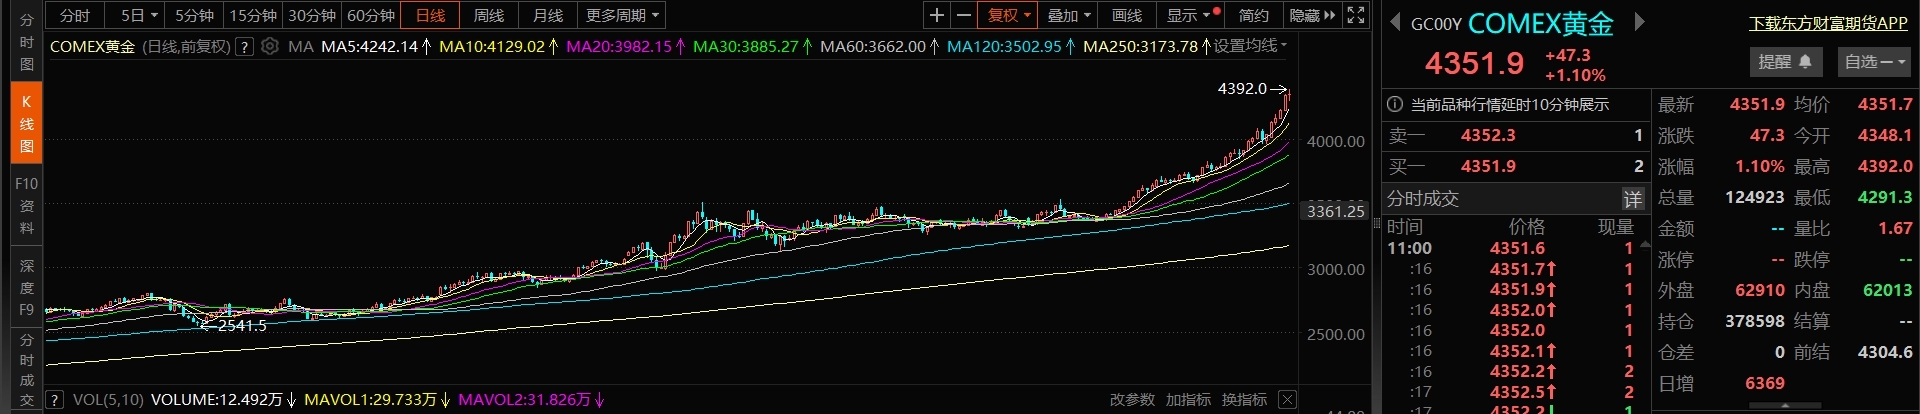Click the delayed quote info icon
This screenshot has height=414, width=1920.
pos(1395,104)
